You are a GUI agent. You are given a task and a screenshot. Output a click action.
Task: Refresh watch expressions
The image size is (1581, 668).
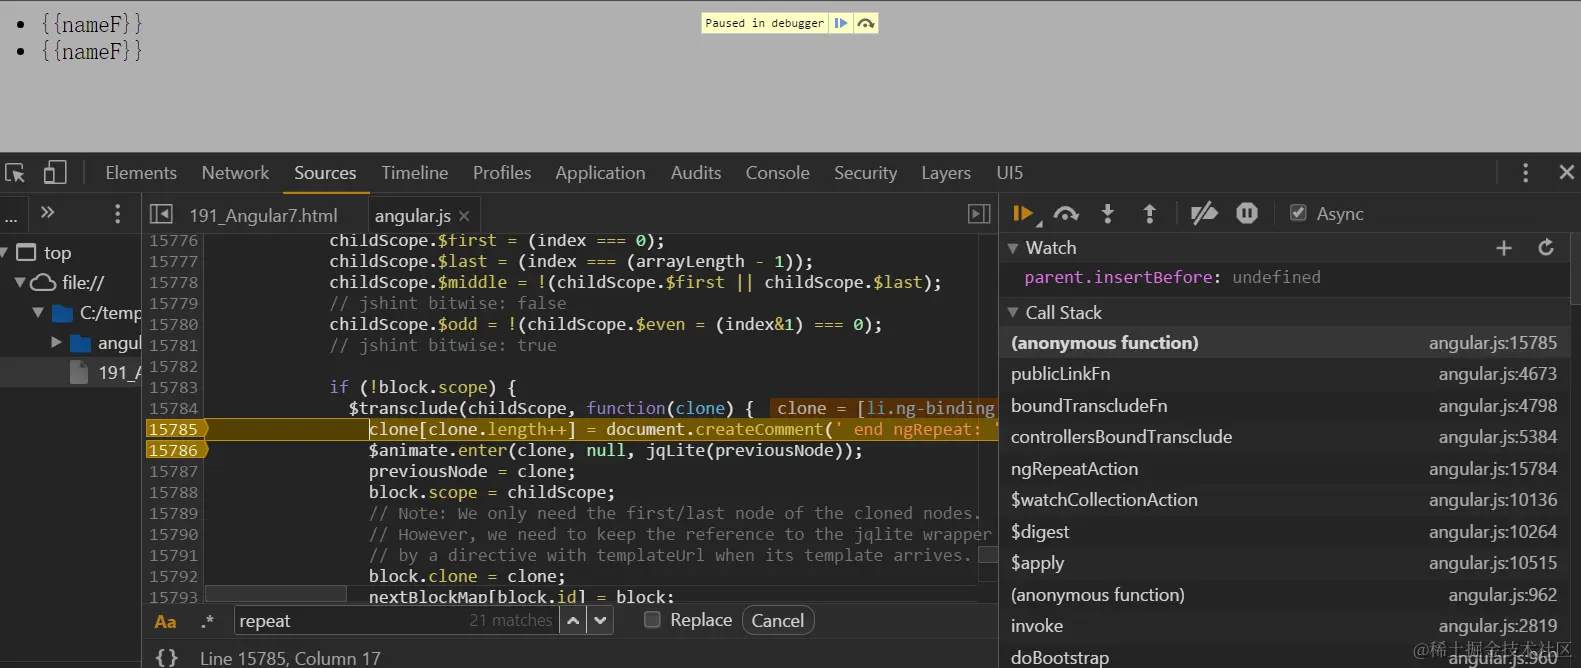click(1546, 247)
